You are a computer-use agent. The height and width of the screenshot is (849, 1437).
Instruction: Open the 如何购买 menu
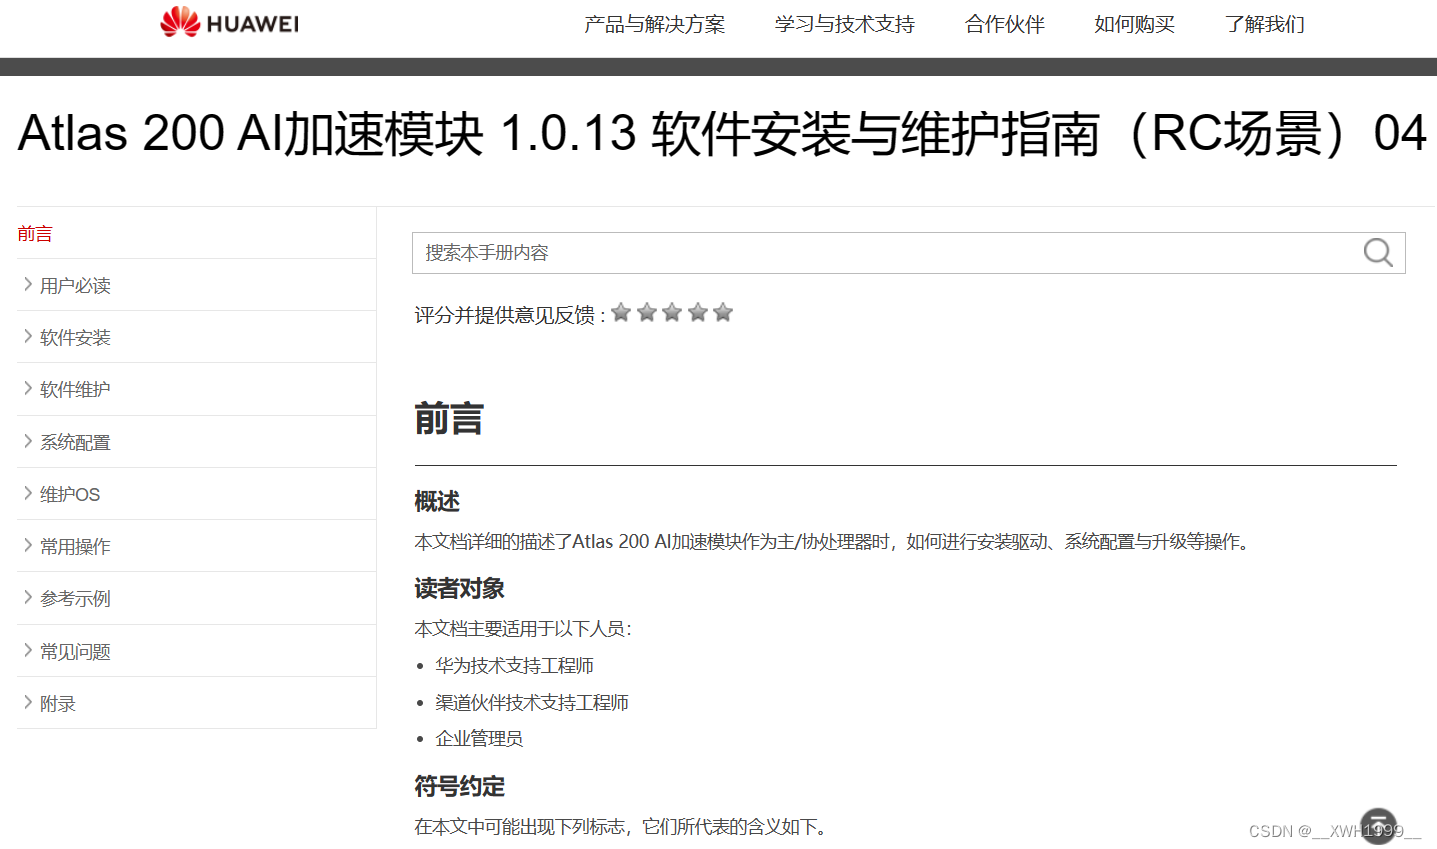point(1135,24)
